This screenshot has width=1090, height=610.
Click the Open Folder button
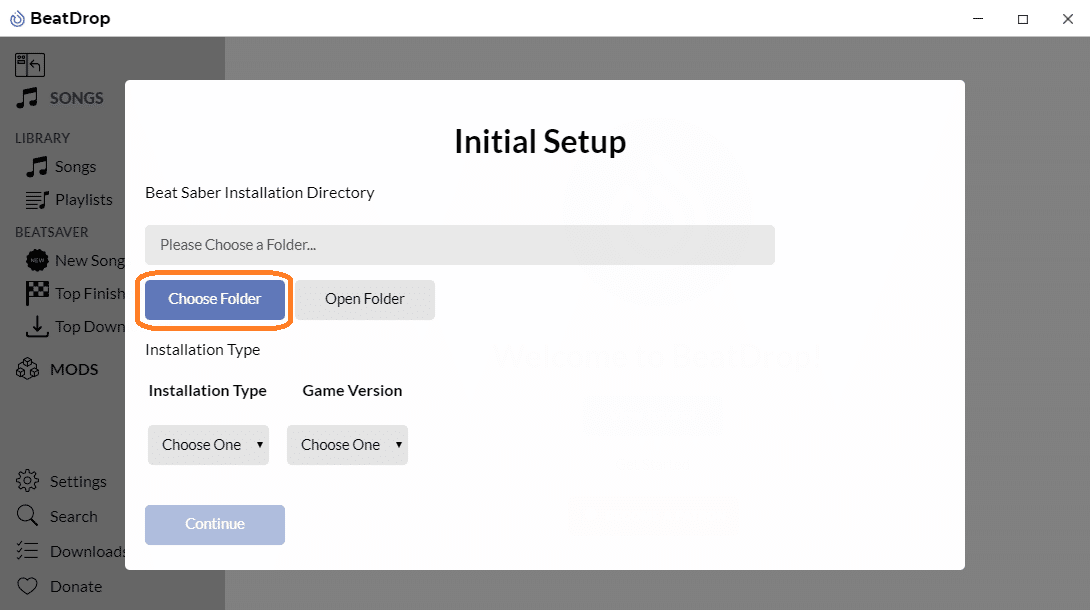[x=365, y=299]
